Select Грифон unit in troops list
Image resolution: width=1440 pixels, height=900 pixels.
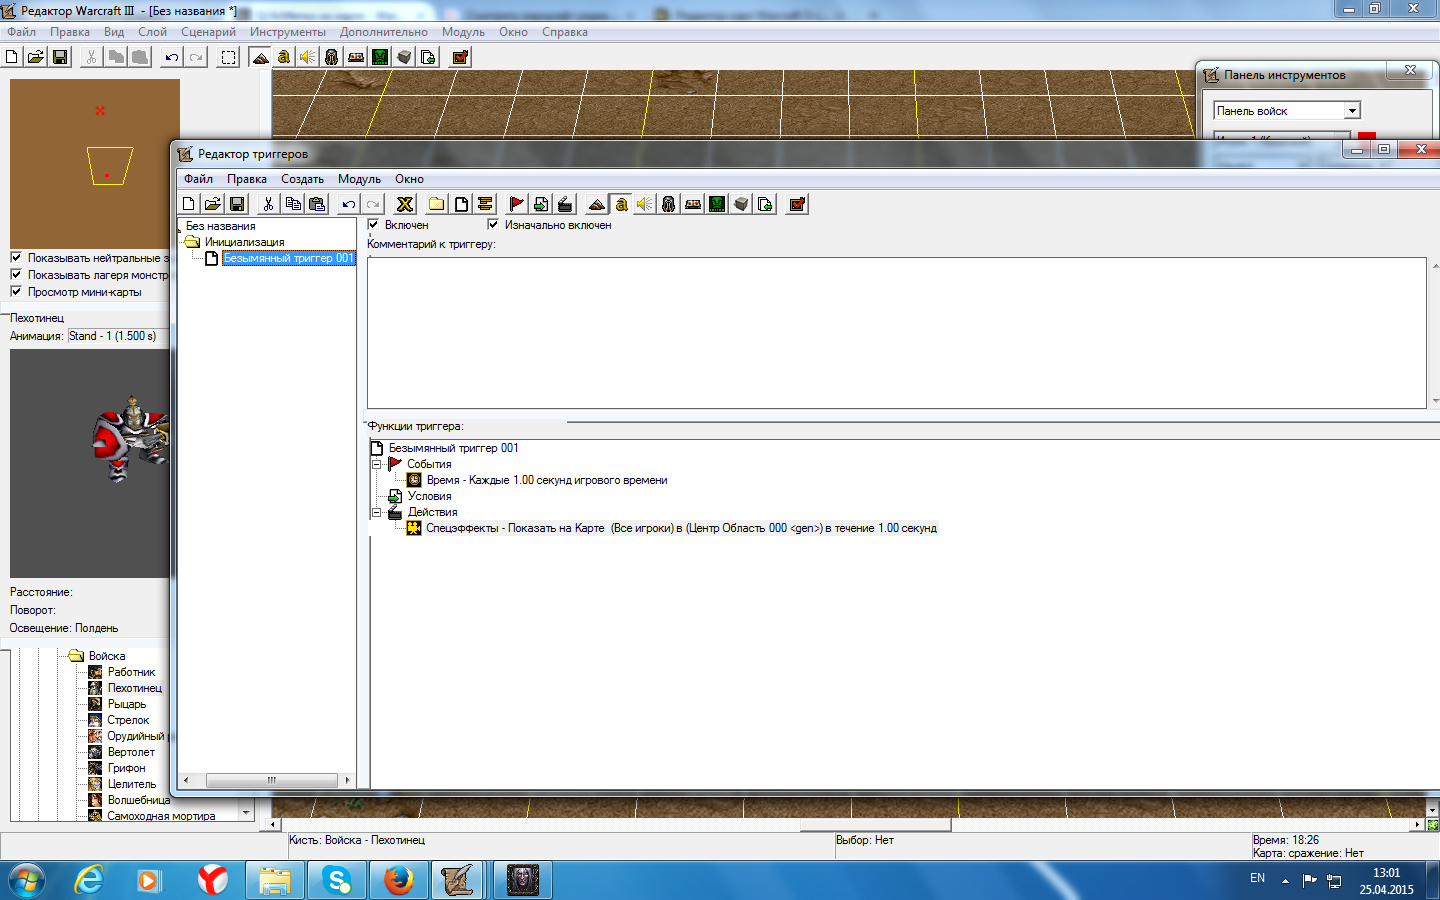(x=126, y=768)
